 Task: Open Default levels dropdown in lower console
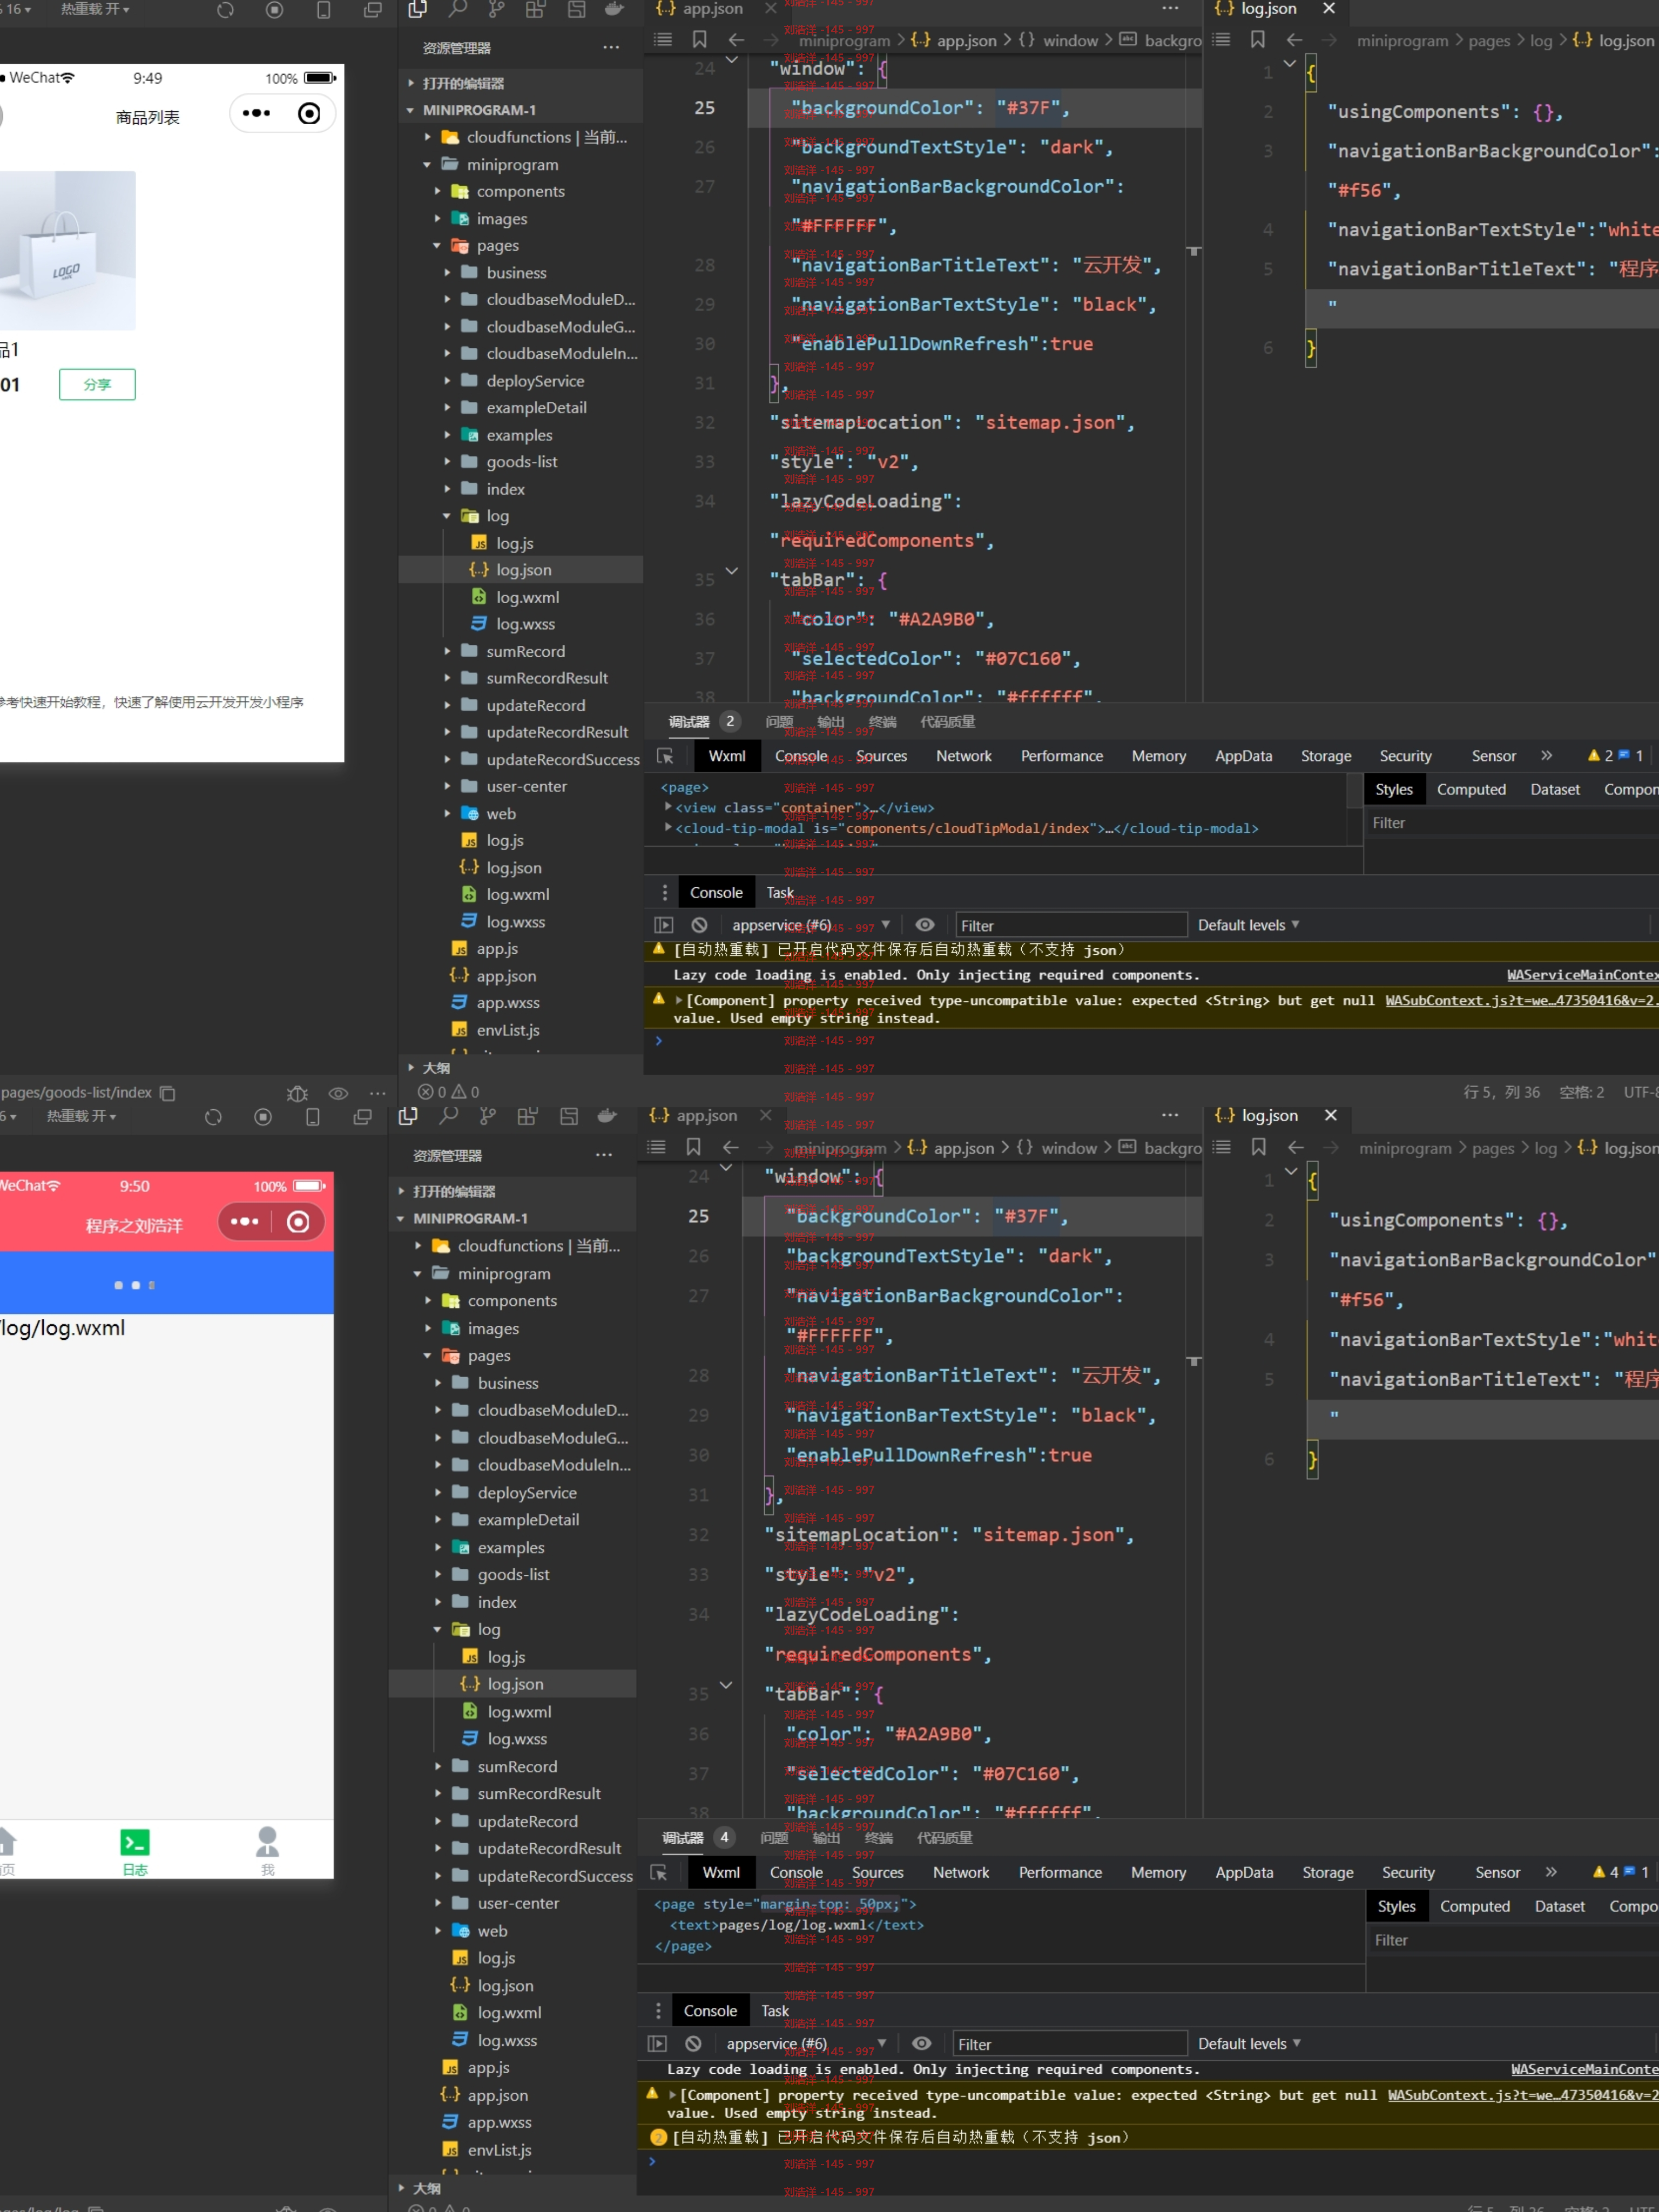point(1248,2043)
